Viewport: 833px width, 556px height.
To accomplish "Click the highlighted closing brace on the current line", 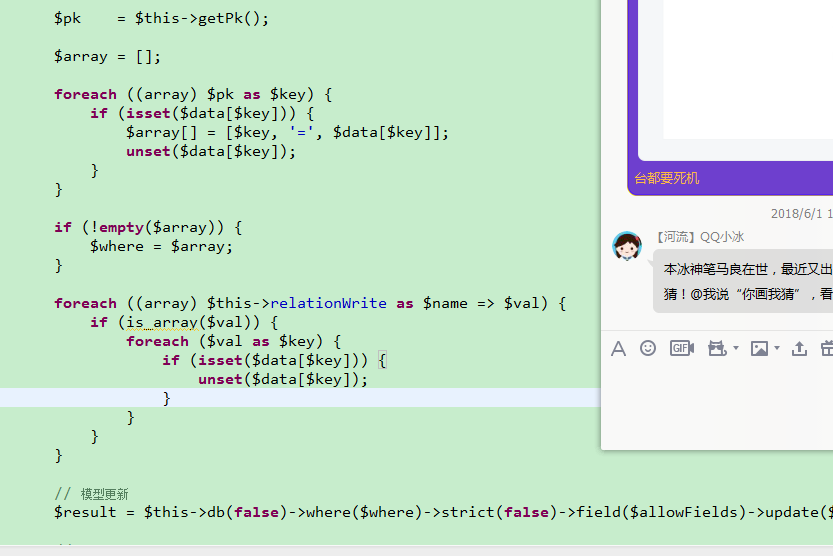I will point(166,398).
